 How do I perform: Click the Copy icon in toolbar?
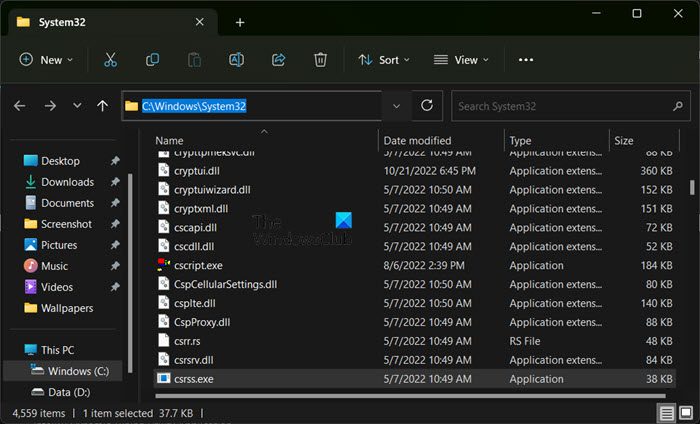[152, 60]
